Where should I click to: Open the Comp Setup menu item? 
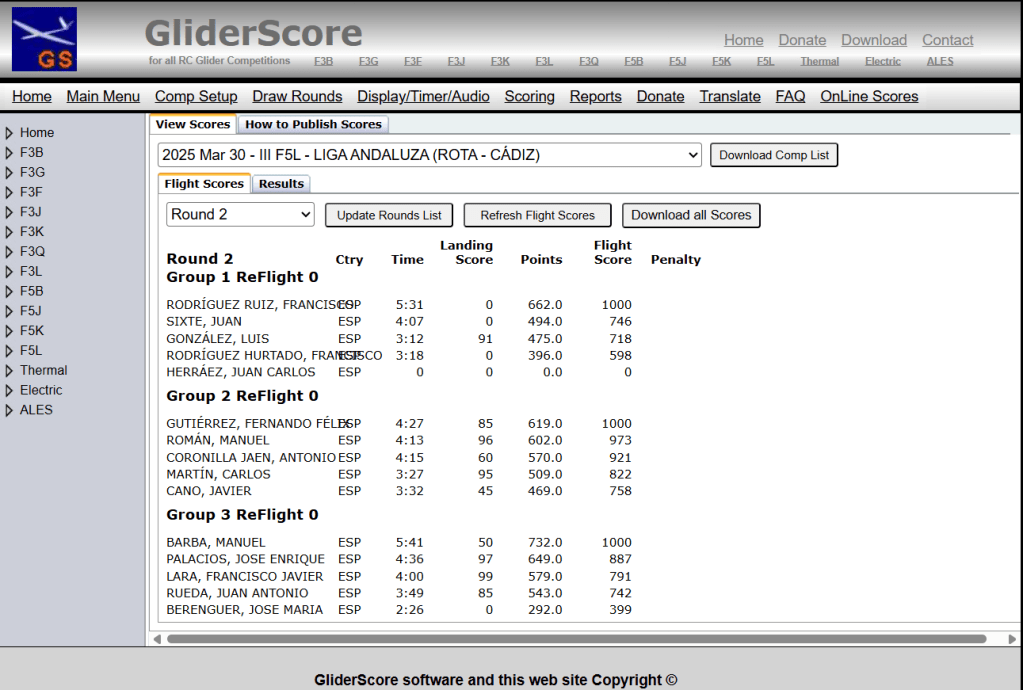[x=196, y=97]
